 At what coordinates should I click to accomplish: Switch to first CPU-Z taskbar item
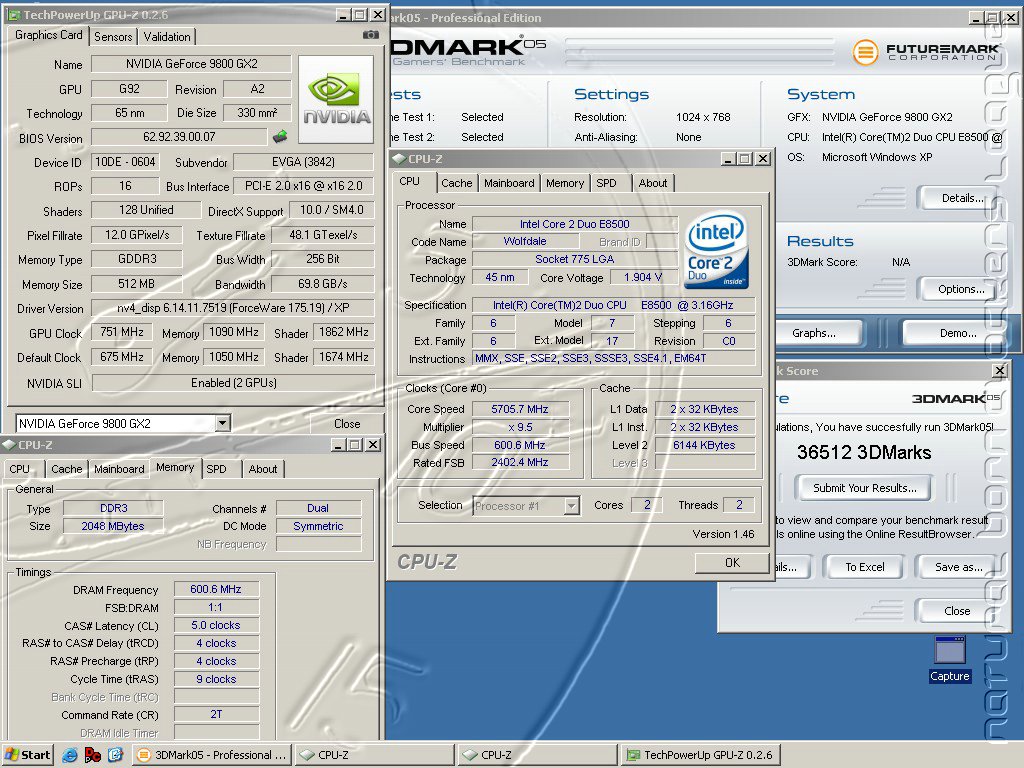[x=374, y=755]
